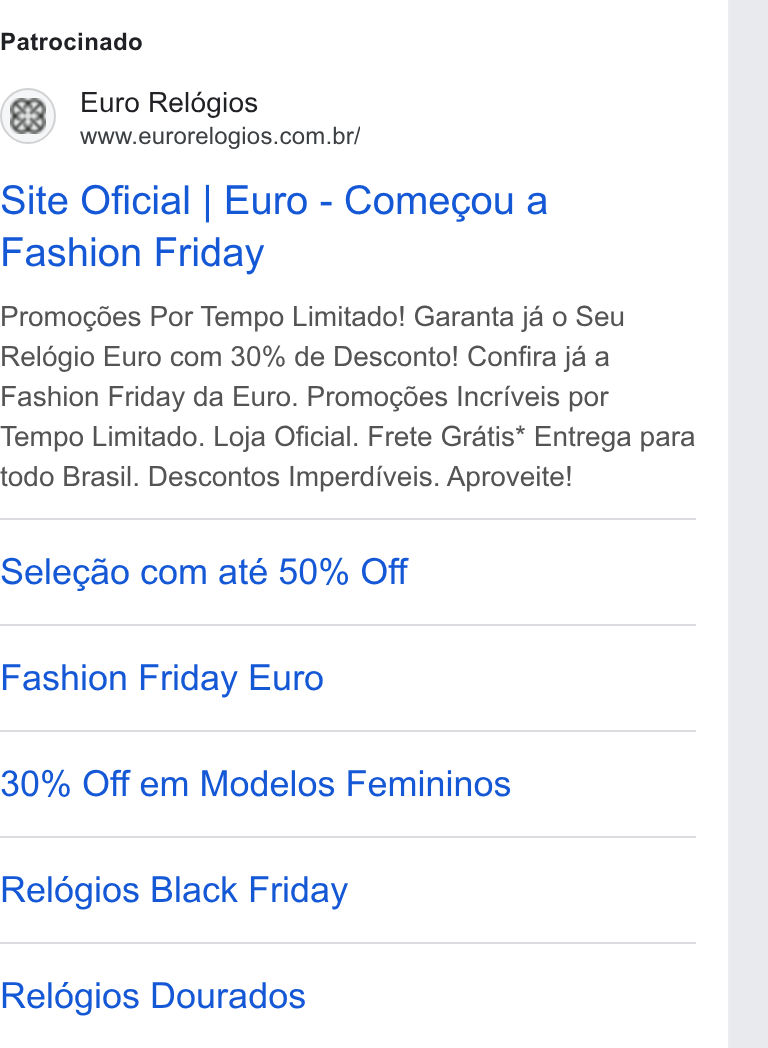Open the Euro Relógios advertiser name
768x1048 pixels.
[168, 103]
